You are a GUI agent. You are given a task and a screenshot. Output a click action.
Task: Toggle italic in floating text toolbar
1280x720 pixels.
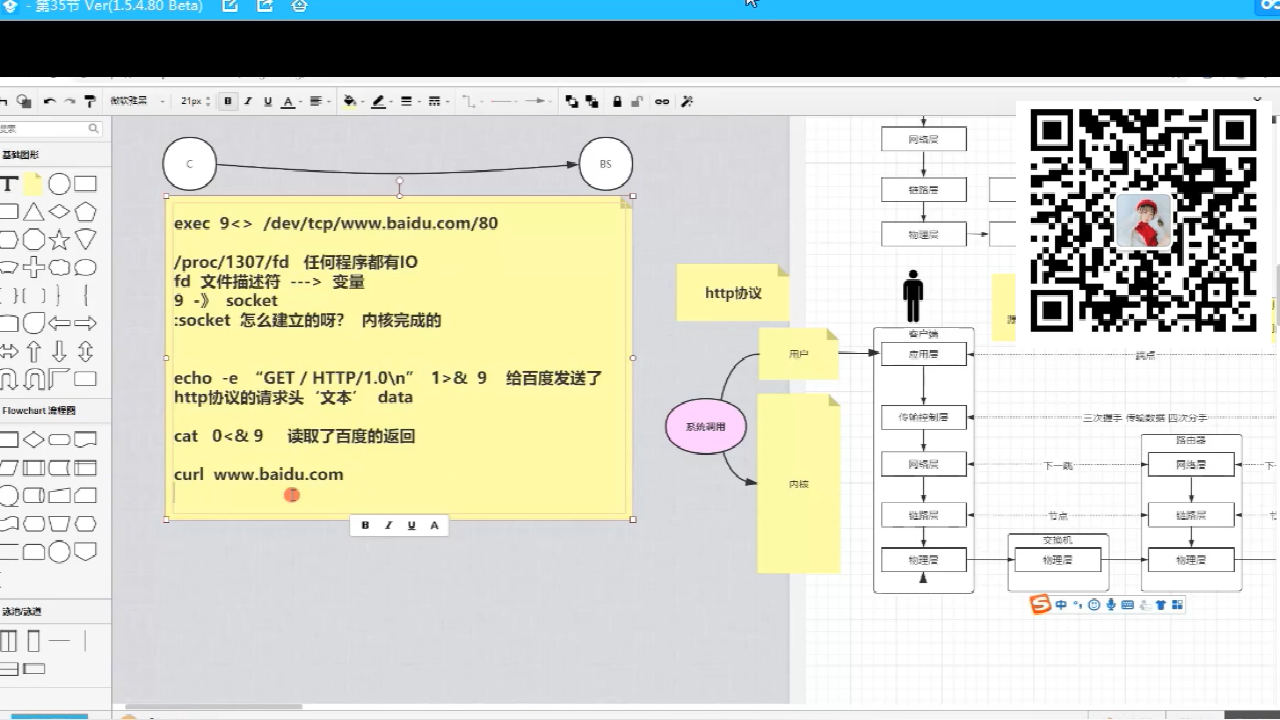[x=388, y=525]
